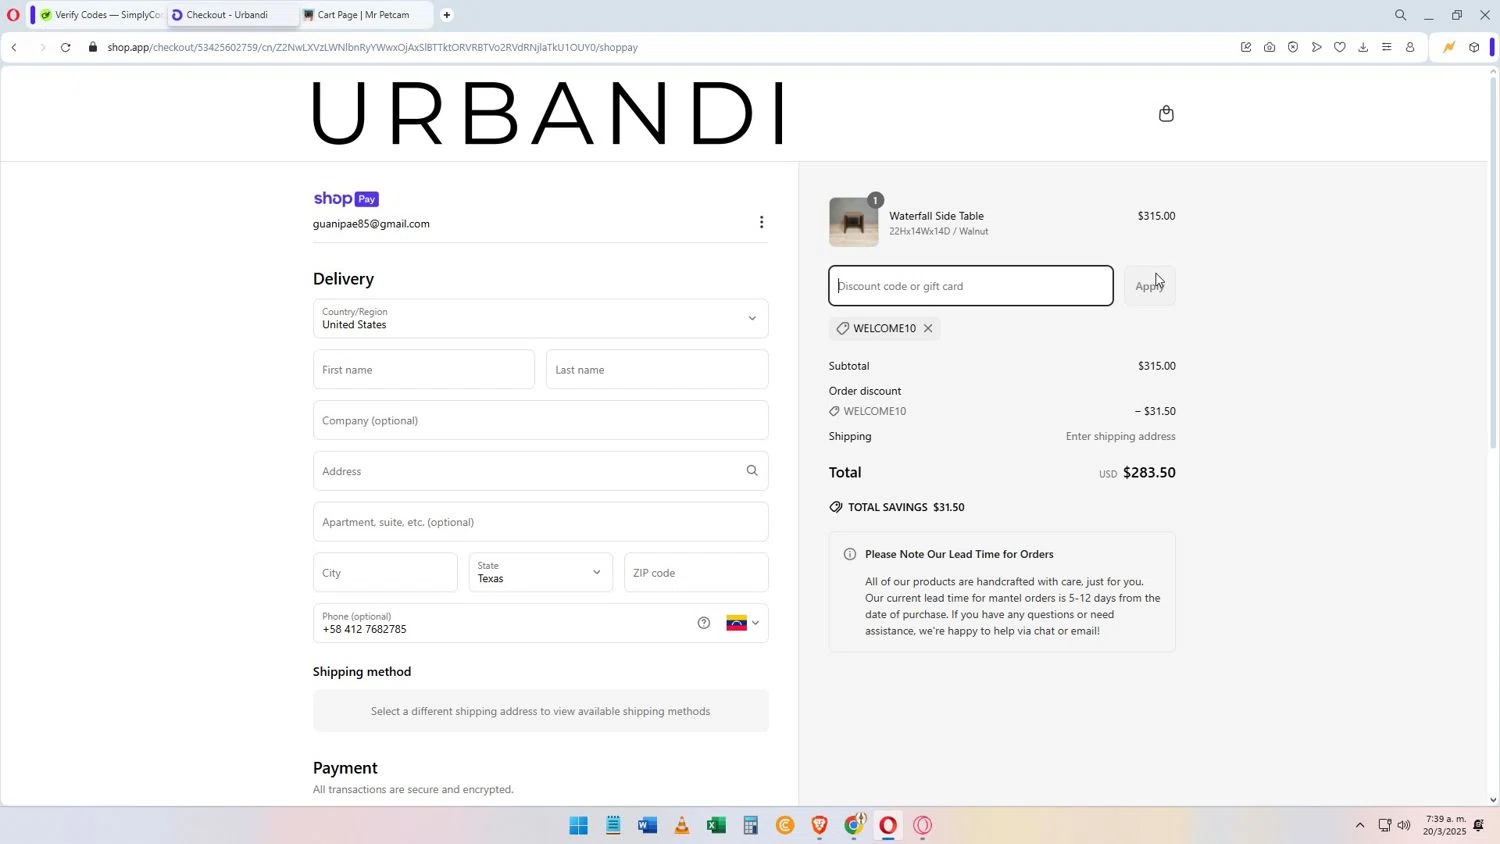Click the Last name field
This screenshot has height=844, width=1500.
657,370
